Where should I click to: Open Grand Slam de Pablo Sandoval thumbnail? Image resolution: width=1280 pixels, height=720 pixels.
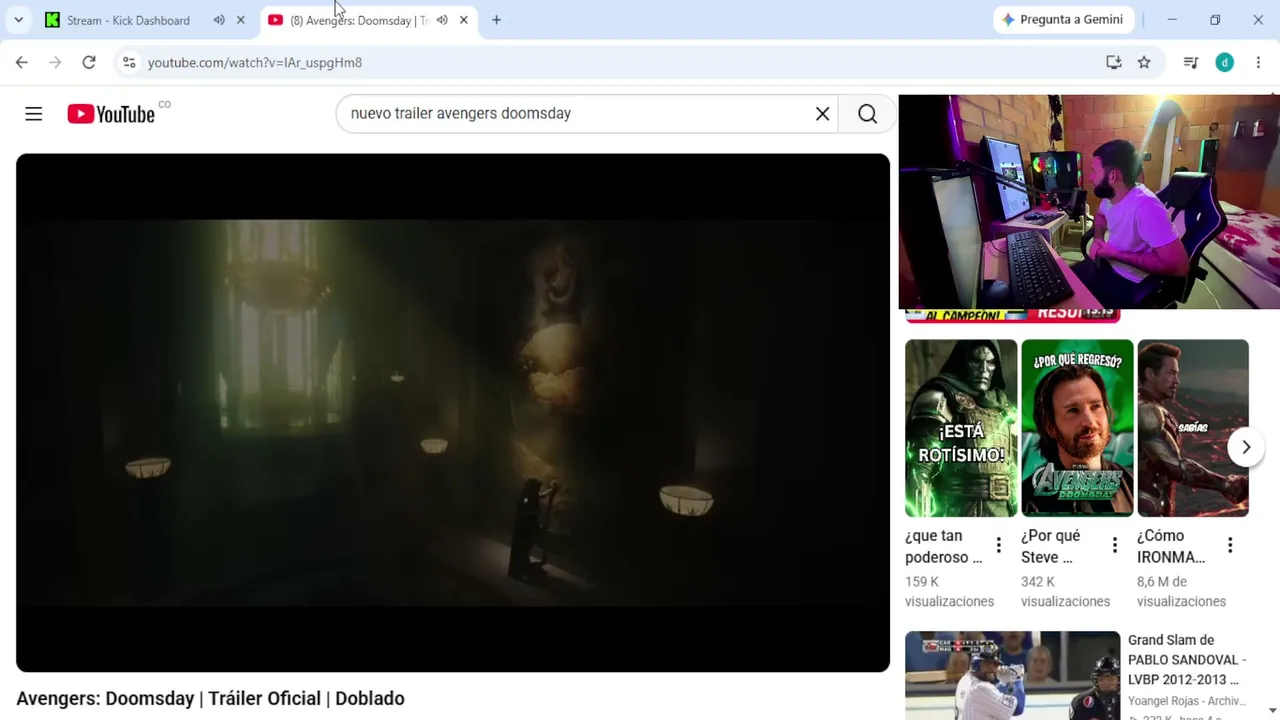(1013, 675)
